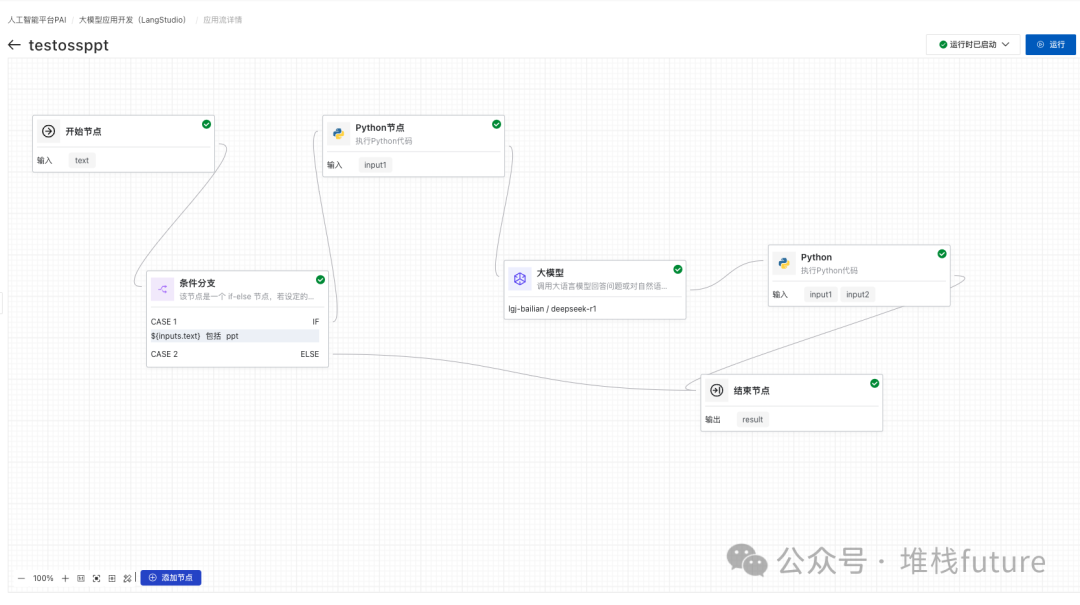
Task: Click the reset to 1:1 zoom icon
Action: click(x=81, y=578)
